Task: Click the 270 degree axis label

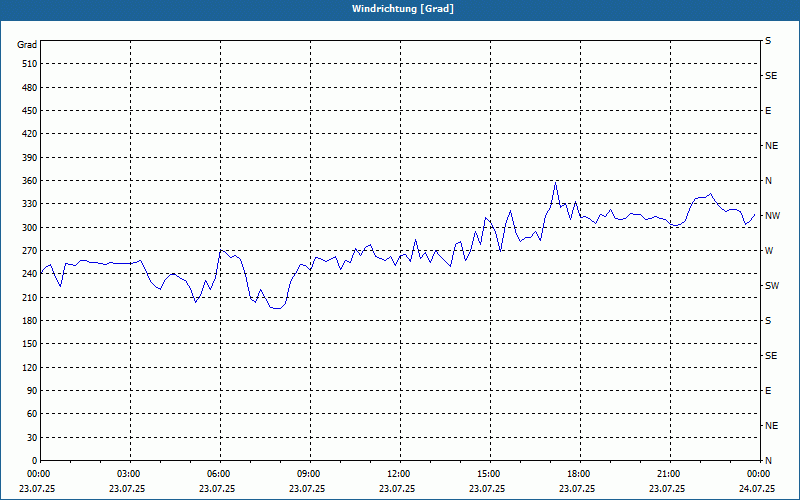Action: [30, 251]
